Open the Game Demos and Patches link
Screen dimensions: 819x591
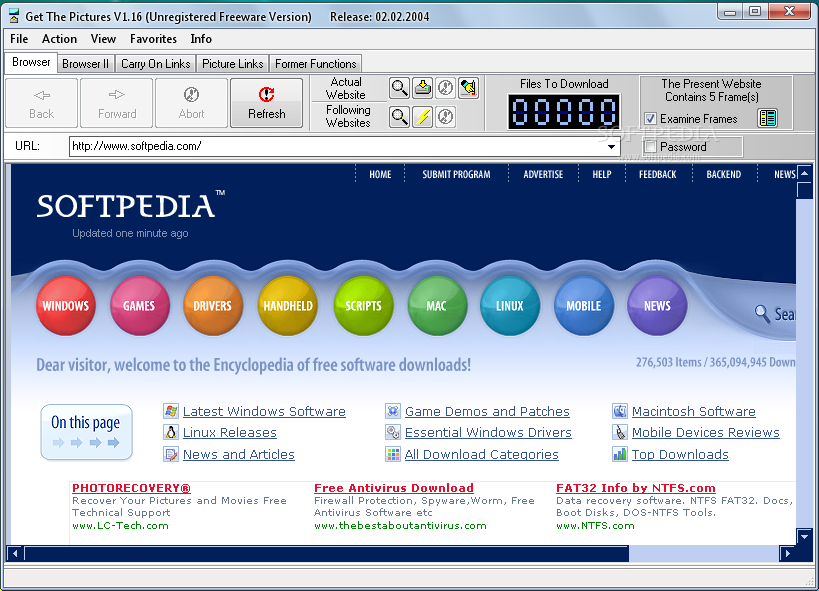tap(487, 411)
